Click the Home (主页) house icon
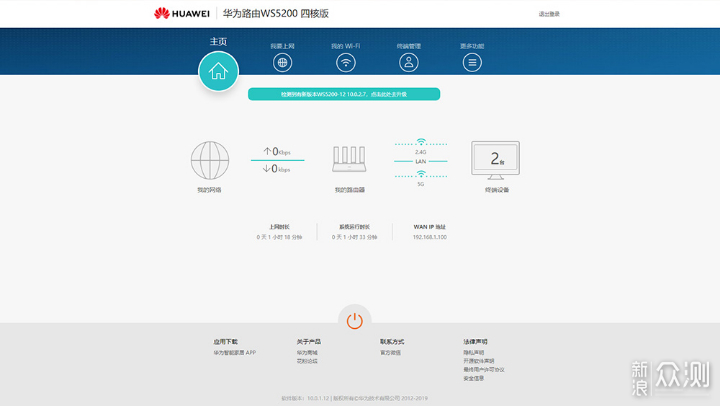This screenshot has height=406, width=720. [x=218, y=71]
